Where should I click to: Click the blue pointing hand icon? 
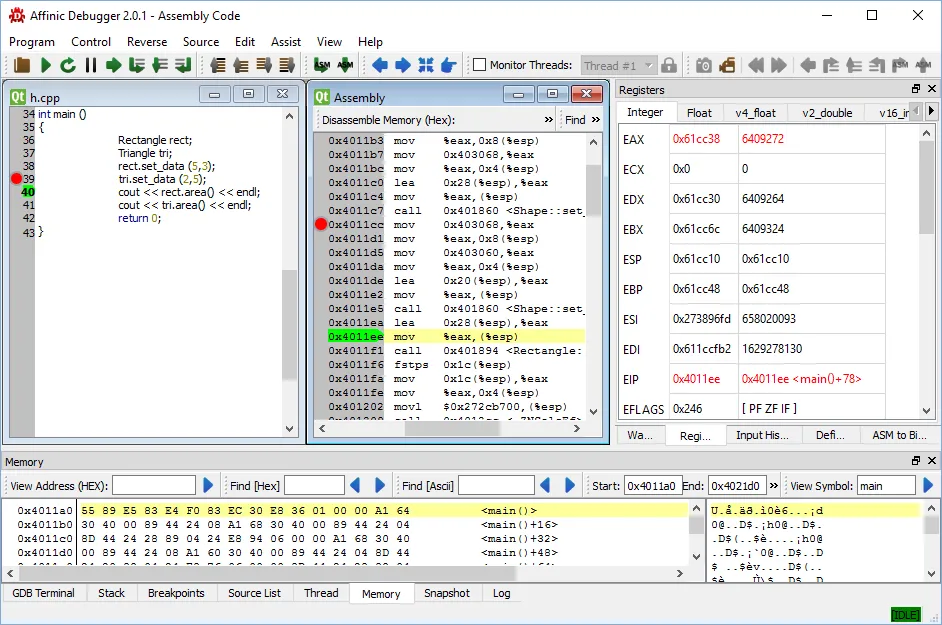pos(449,65)
